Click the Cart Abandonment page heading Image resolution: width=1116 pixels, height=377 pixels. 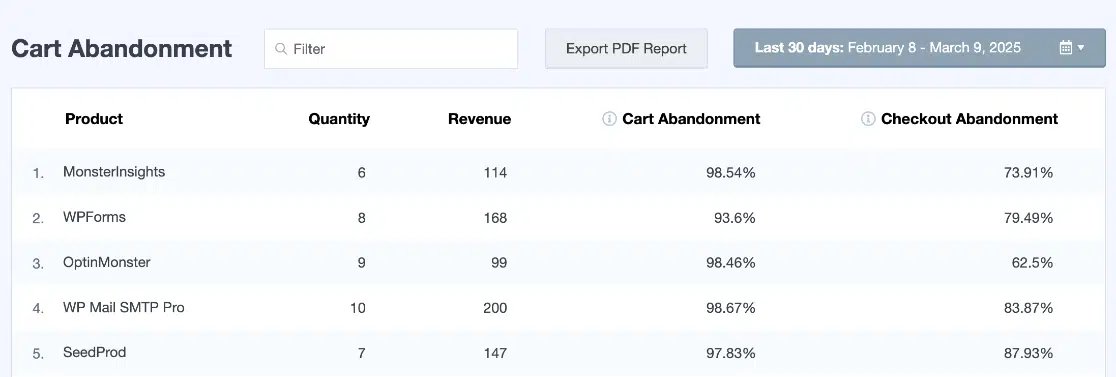(122, 48)
